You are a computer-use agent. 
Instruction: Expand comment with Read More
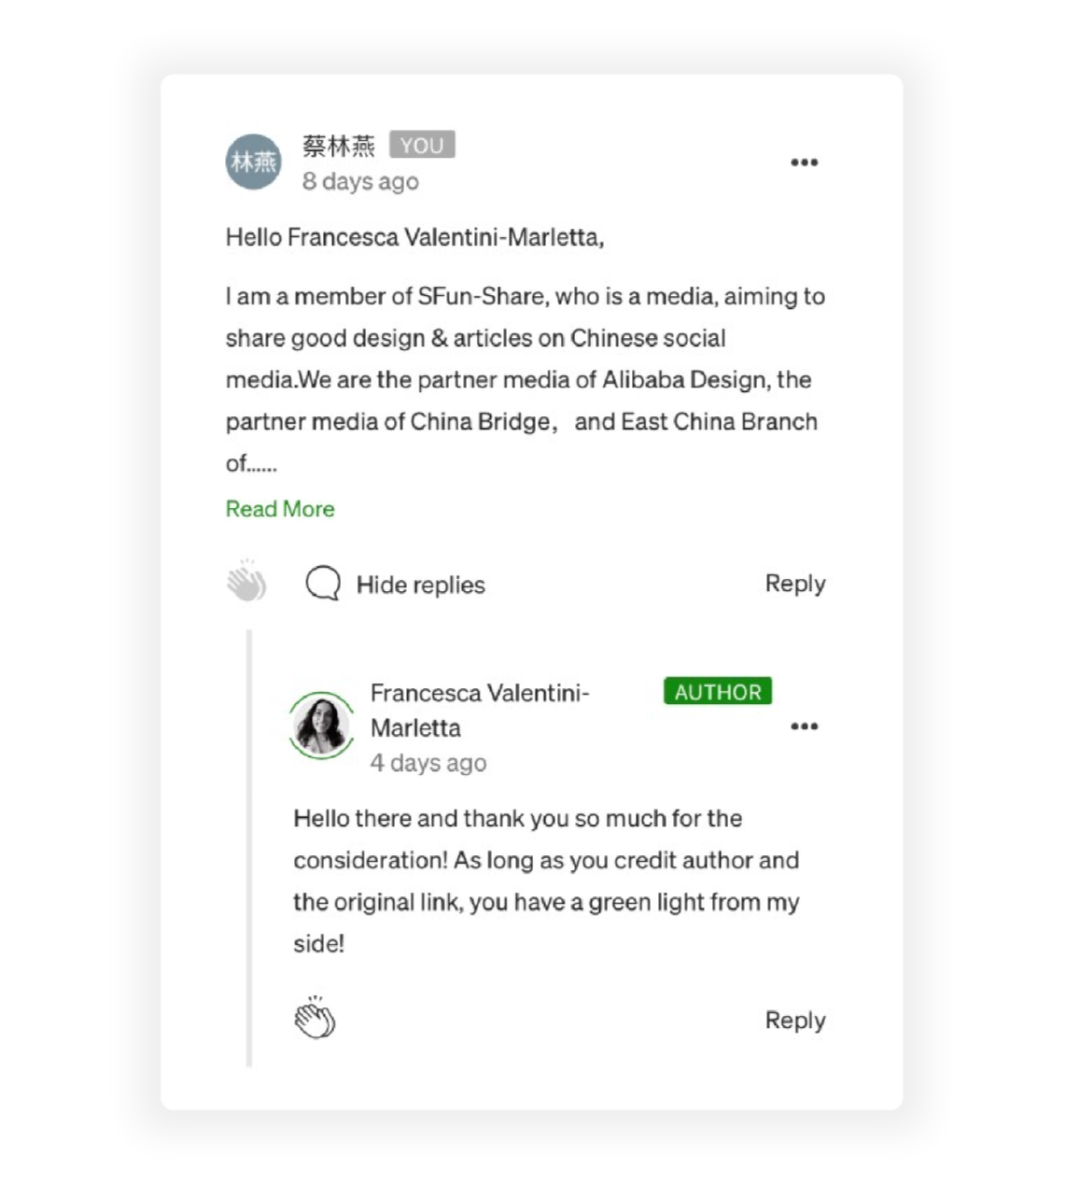(x=280, y=509)
